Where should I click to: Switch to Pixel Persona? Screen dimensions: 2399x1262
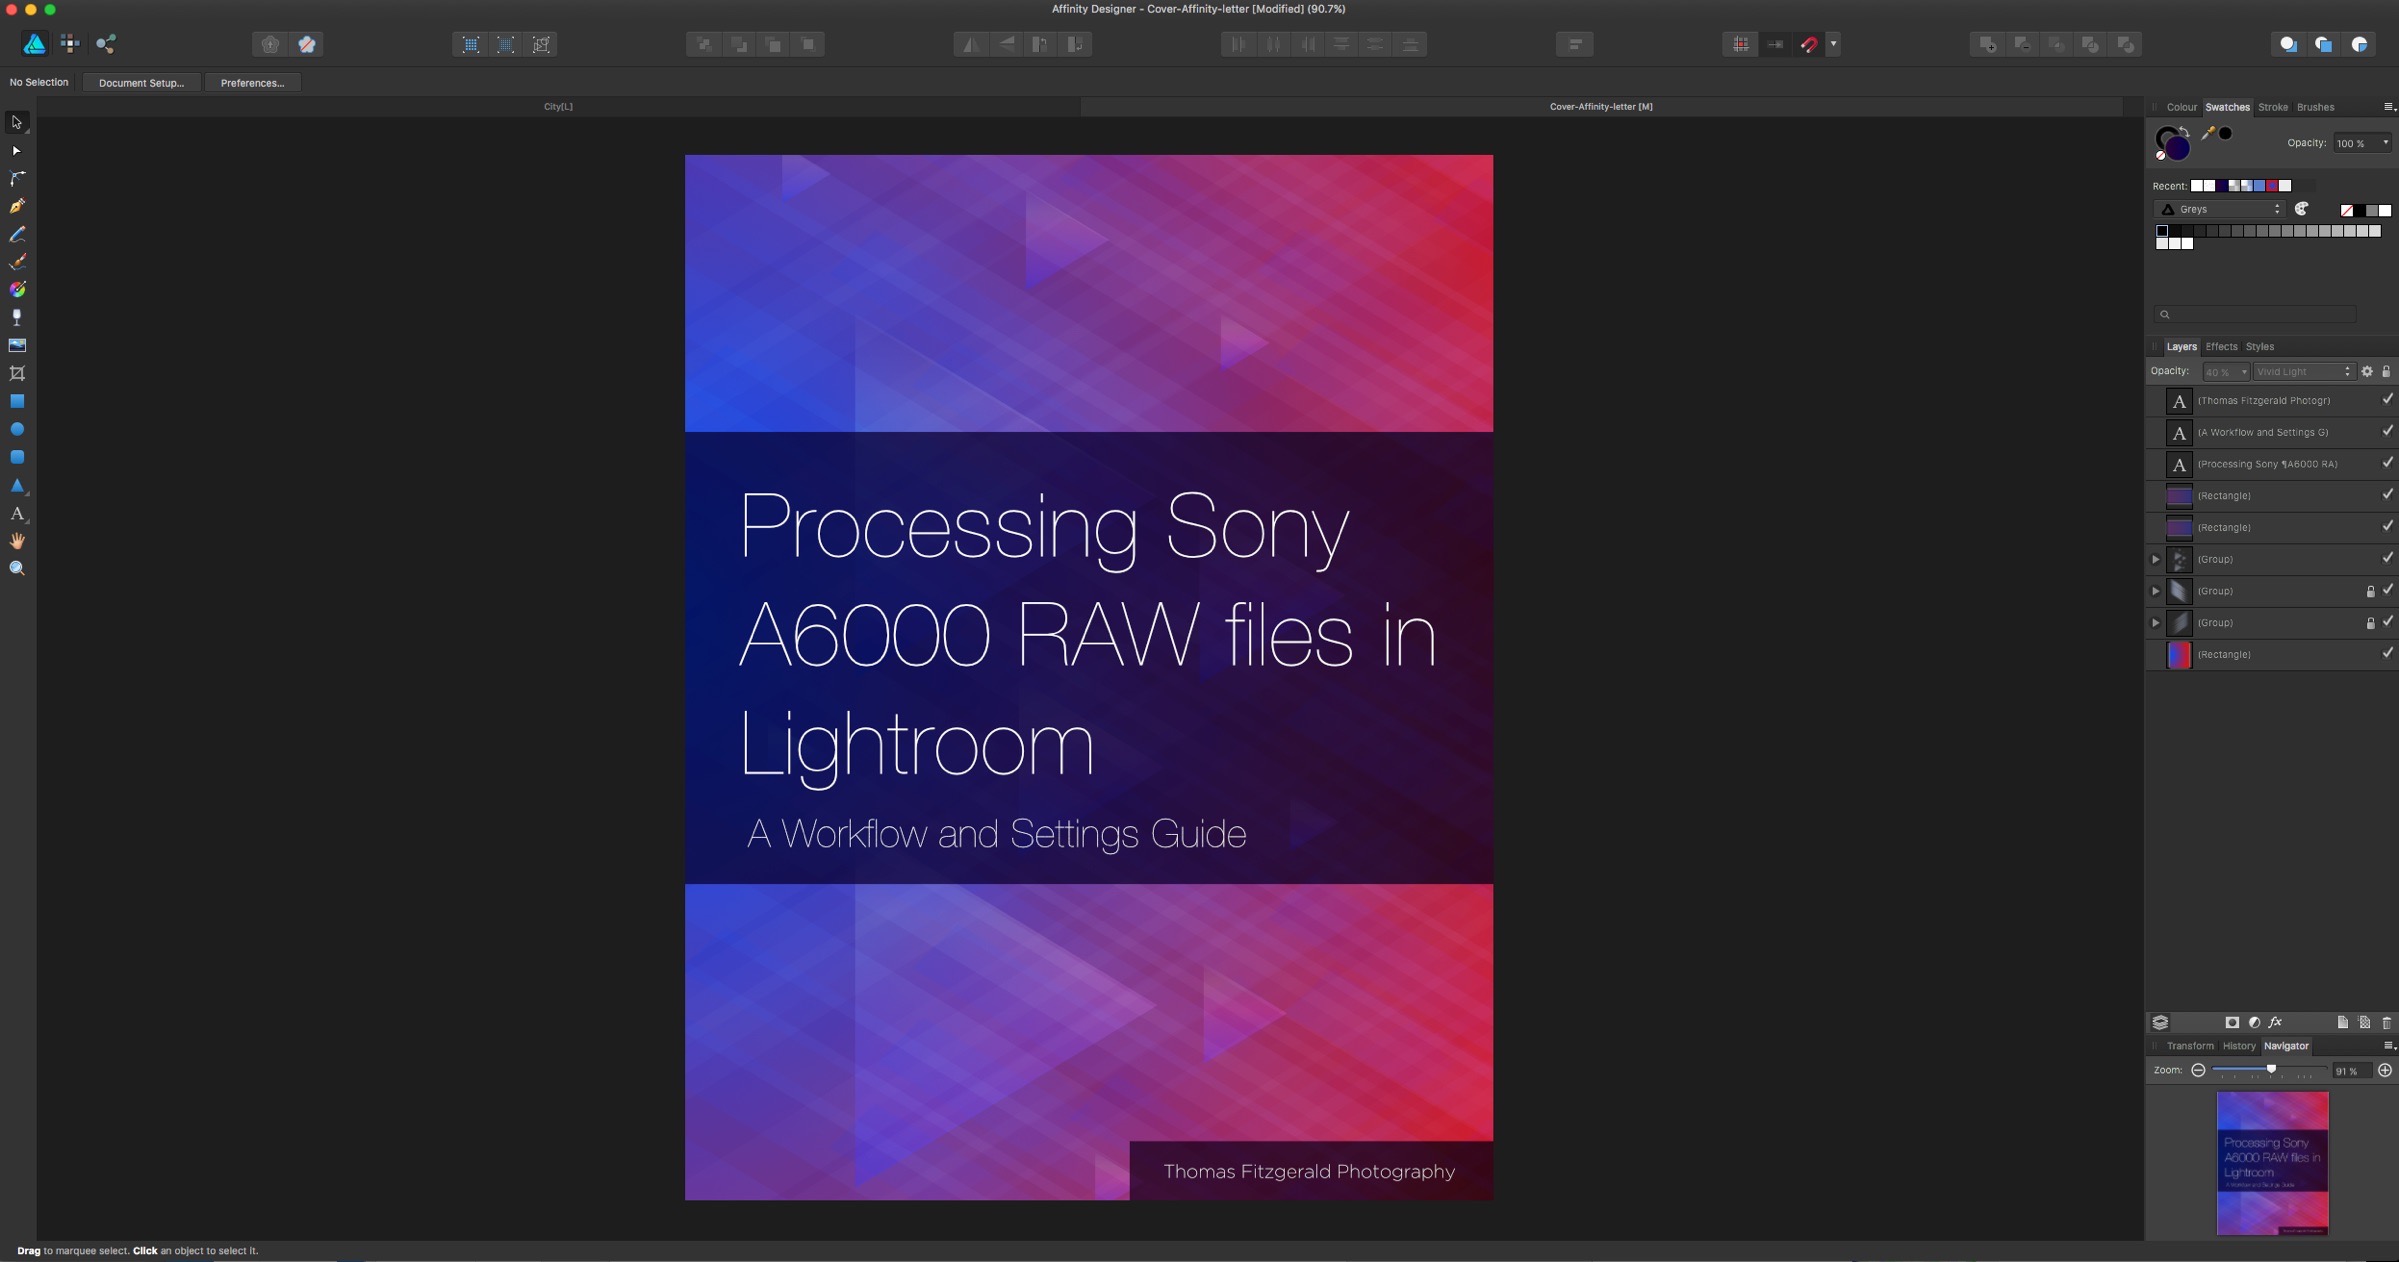(x=70, y=44)
